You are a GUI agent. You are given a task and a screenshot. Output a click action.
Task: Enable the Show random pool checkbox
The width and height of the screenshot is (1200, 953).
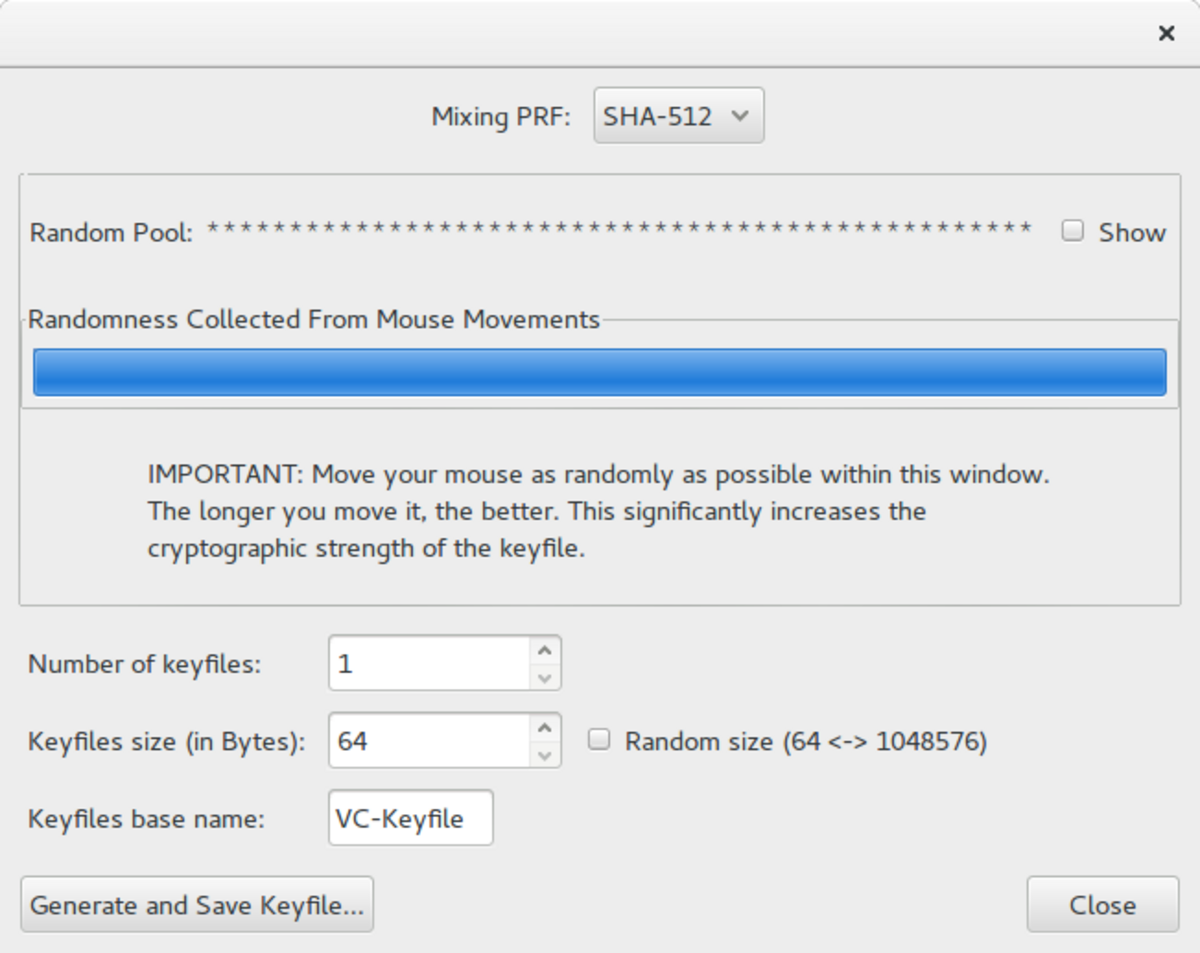pyautogui.click(x=1072, y=232)
